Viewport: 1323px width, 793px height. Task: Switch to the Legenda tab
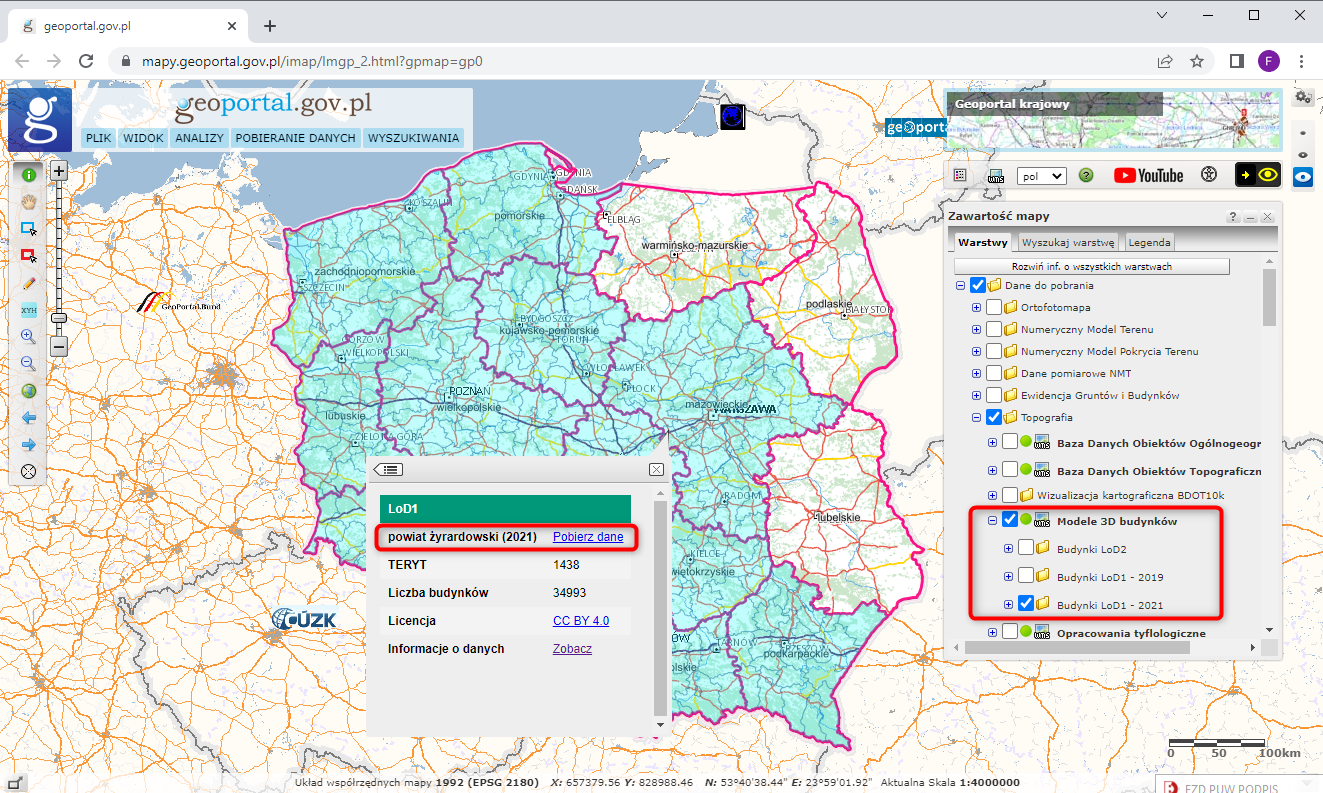[1148, 242]
